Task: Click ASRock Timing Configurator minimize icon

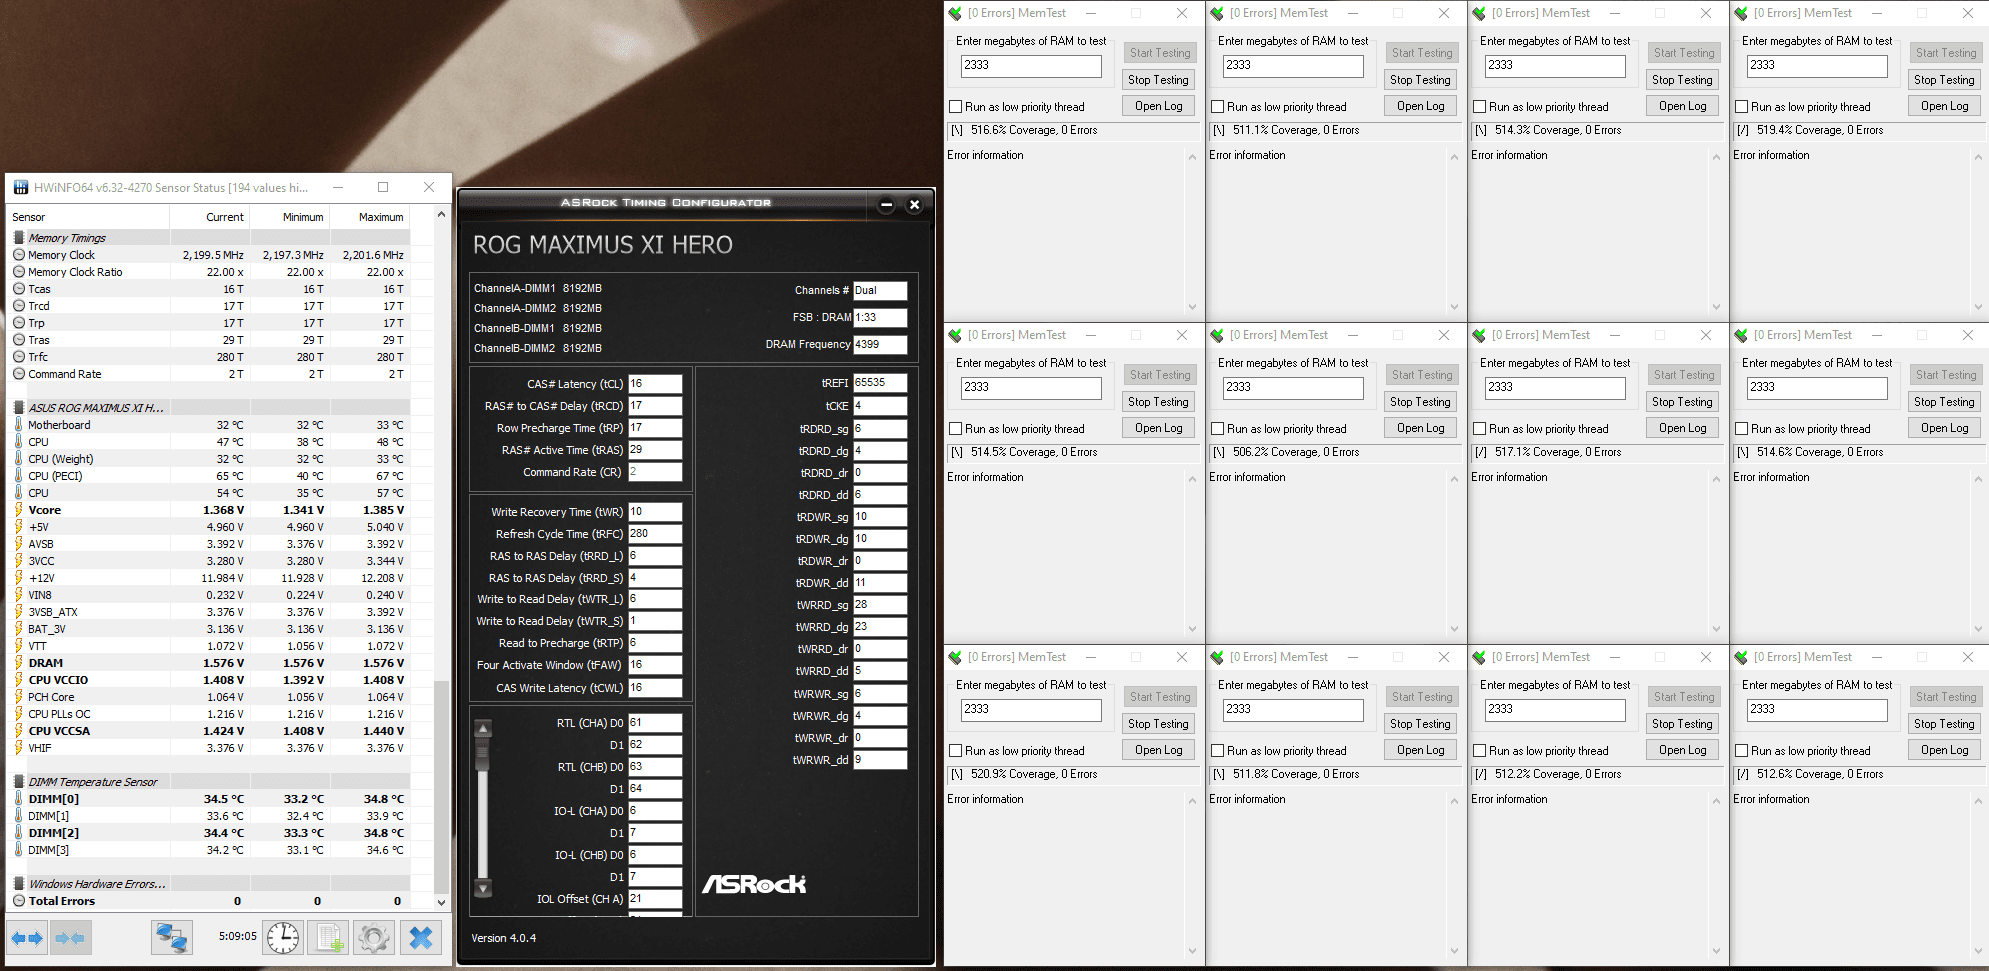Action: [886, 205]
